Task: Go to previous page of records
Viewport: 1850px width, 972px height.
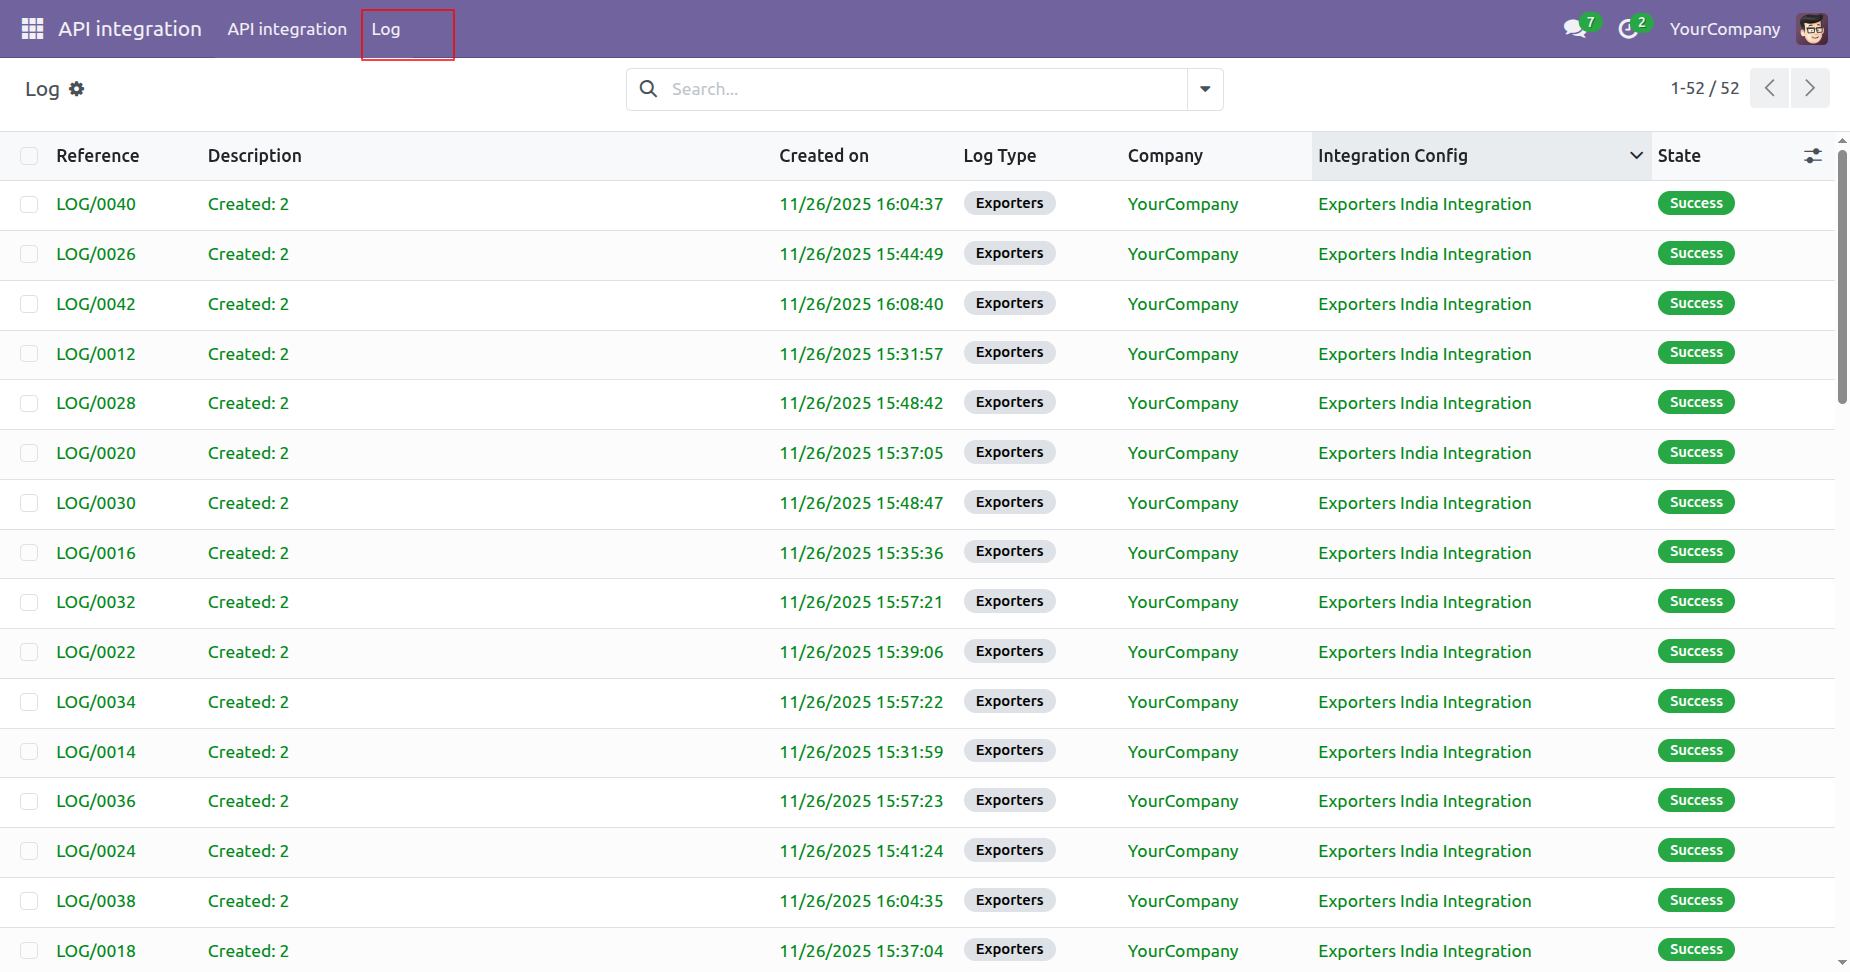Action: 1769,88
